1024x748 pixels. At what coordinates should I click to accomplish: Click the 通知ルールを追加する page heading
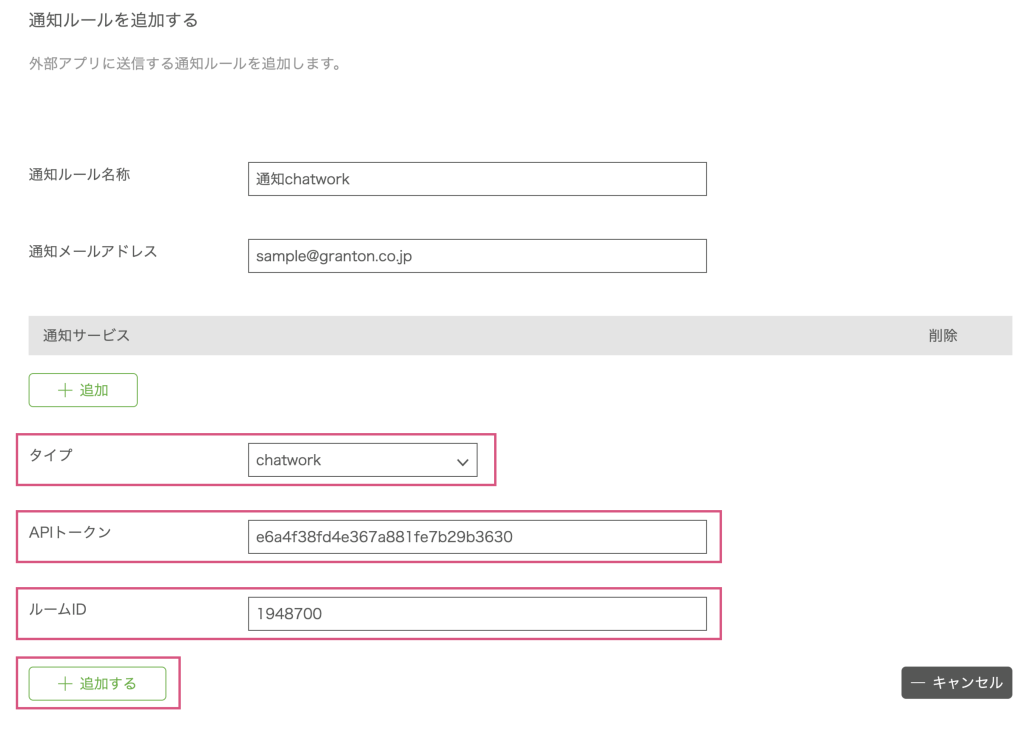(113, 20)
